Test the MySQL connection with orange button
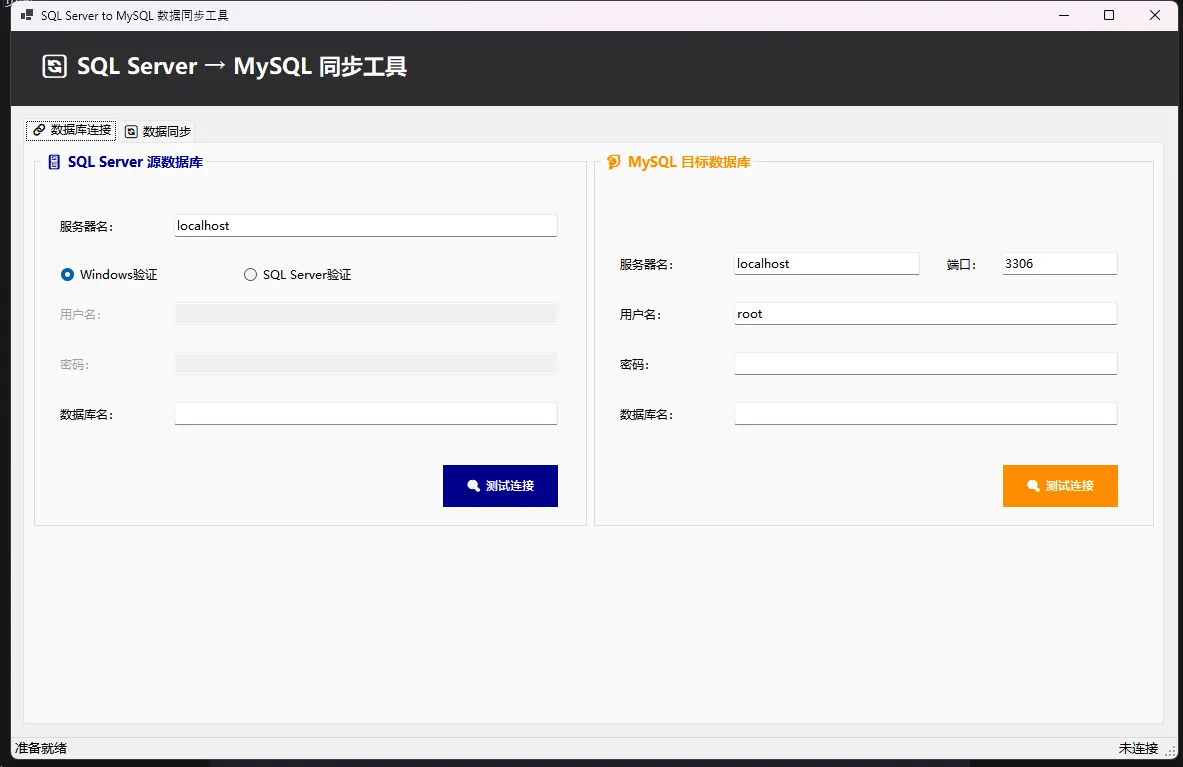 1060,486
